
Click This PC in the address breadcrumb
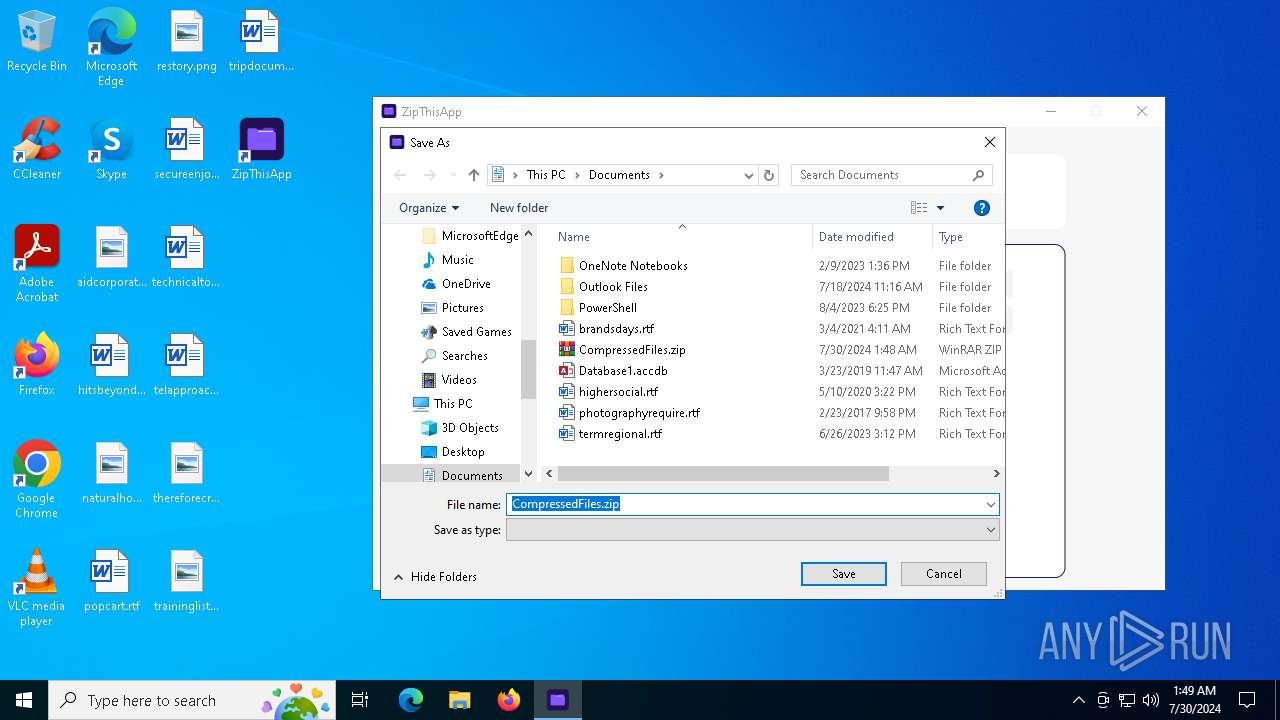click(x=546, y=175)
